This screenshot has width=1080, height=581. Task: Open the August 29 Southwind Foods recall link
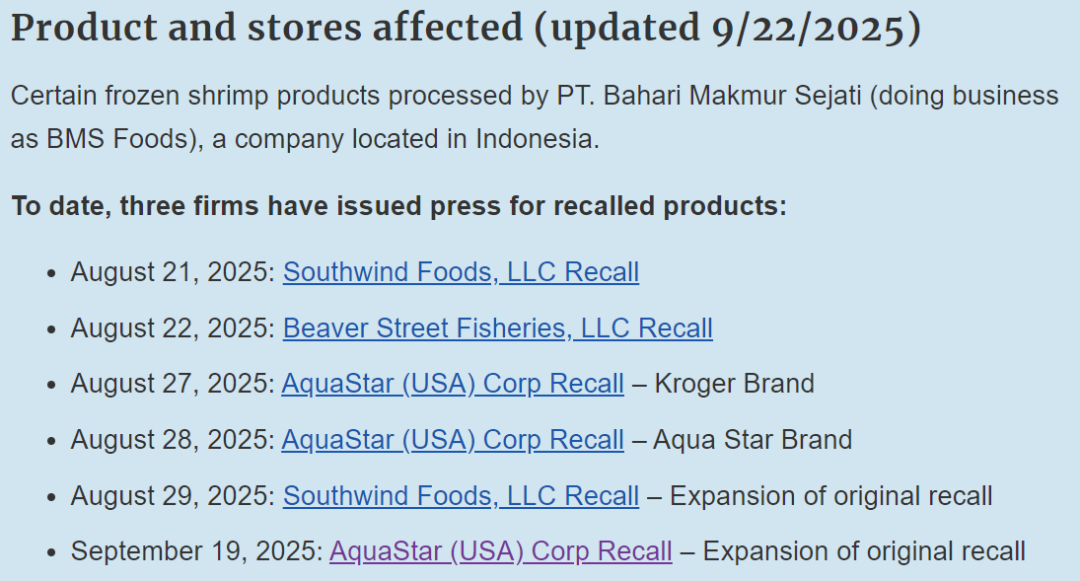point(461,496)
